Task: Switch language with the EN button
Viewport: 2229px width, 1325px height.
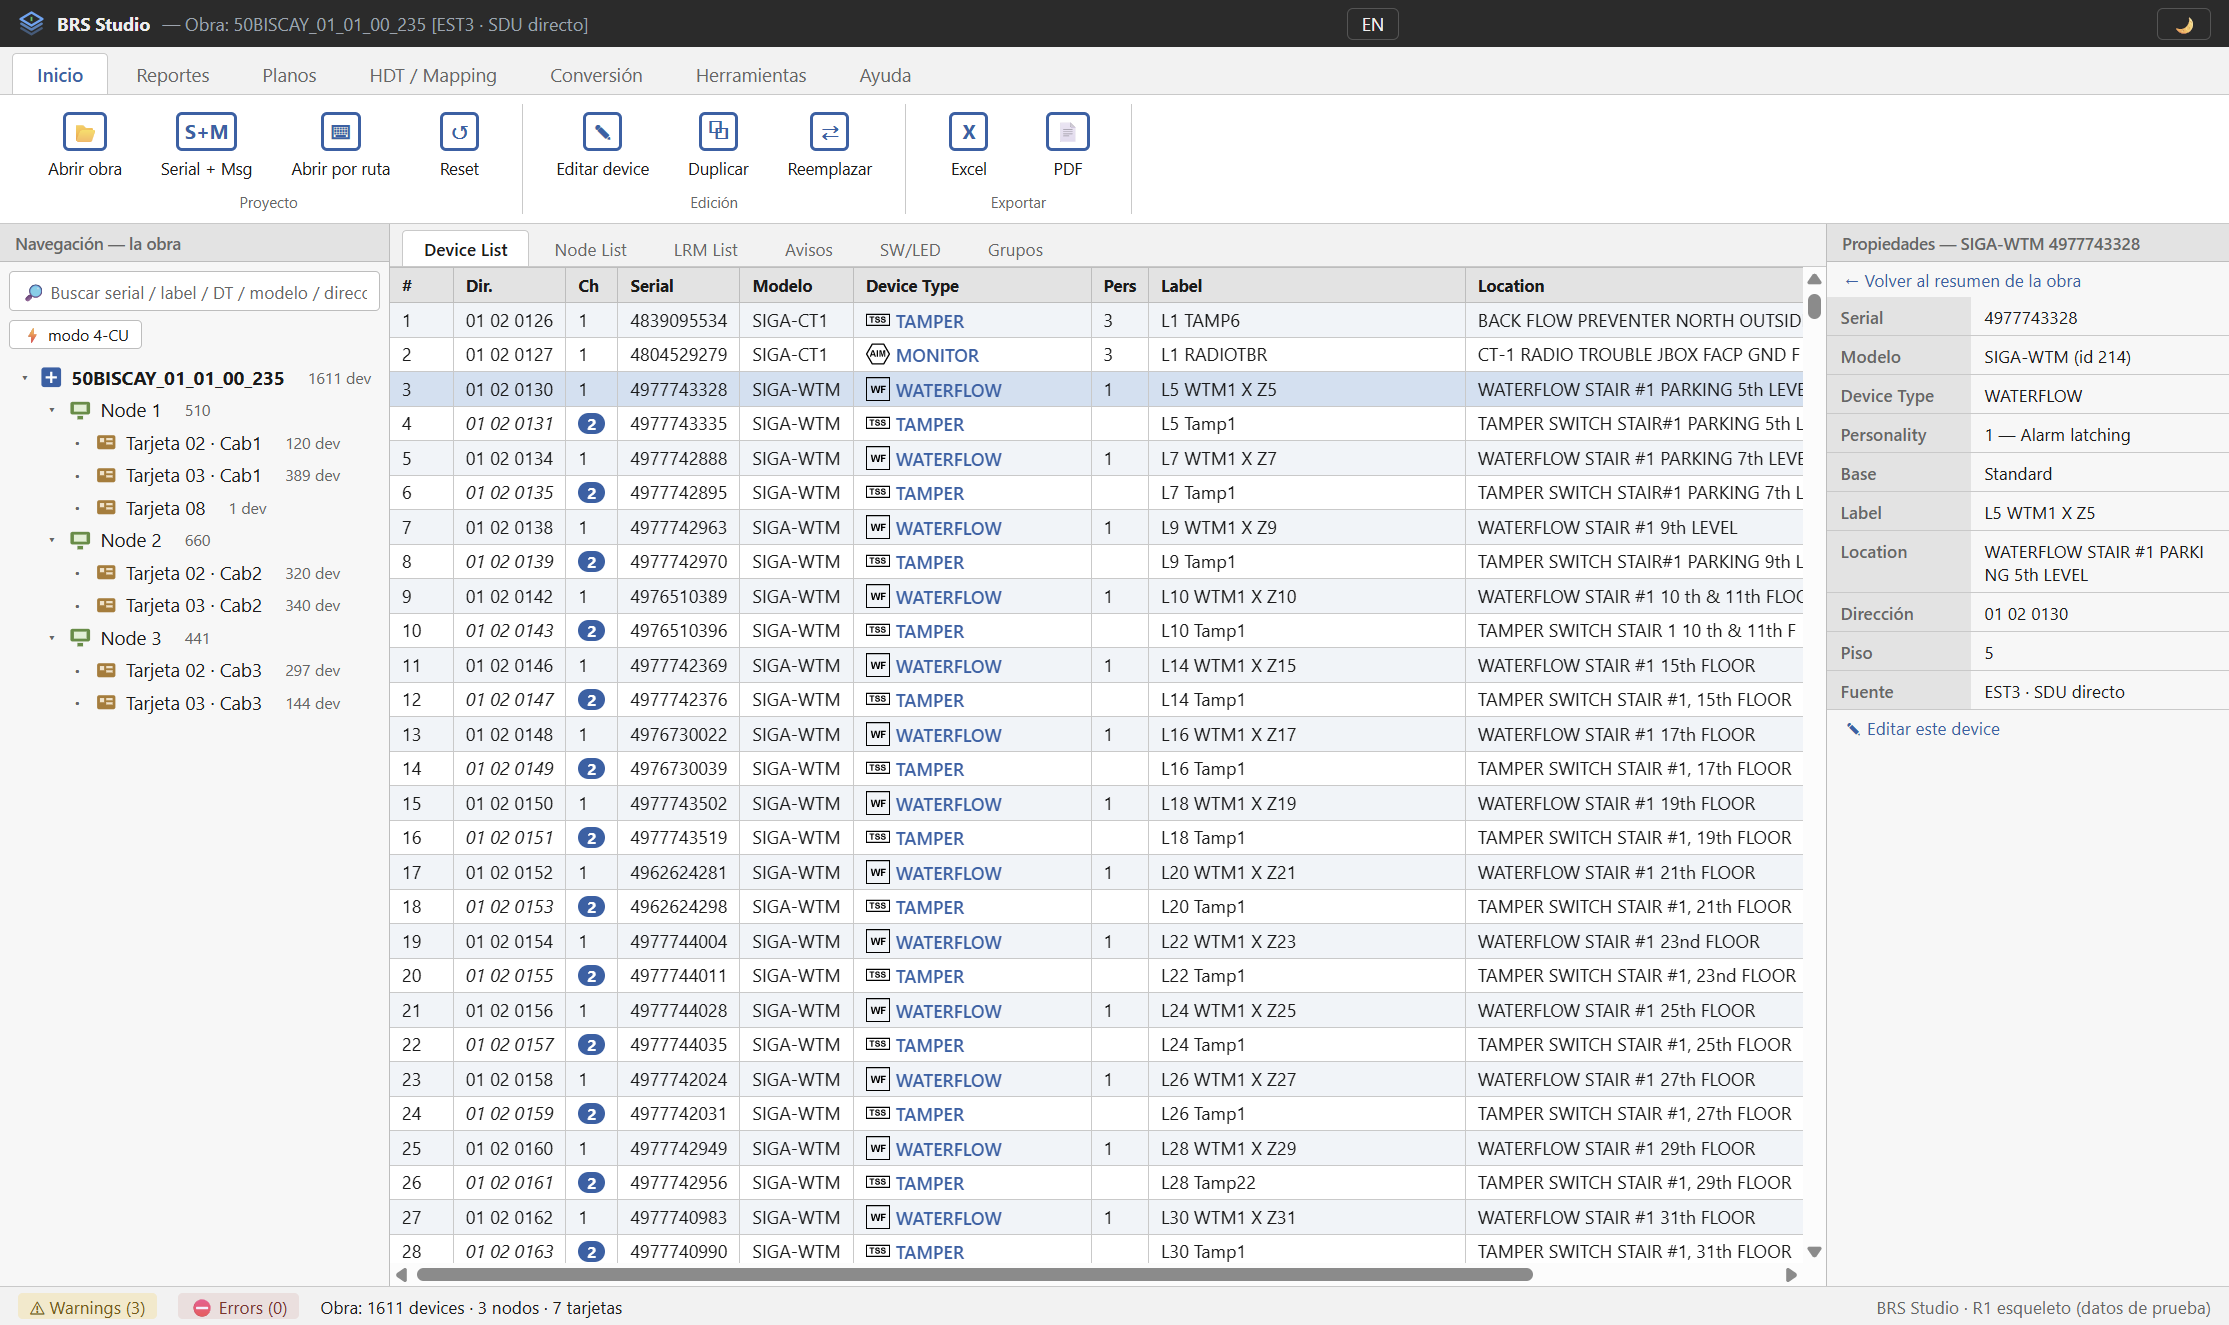Action: point(1372,24)
